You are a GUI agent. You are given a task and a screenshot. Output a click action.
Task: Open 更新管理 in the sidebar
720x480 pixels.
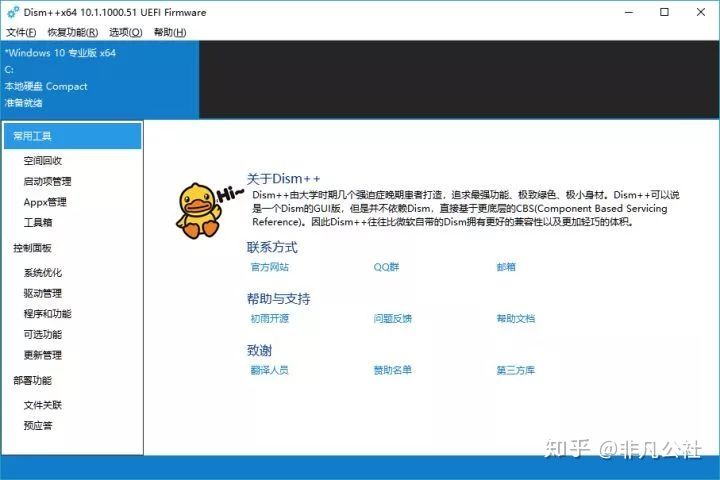(43, 355)
